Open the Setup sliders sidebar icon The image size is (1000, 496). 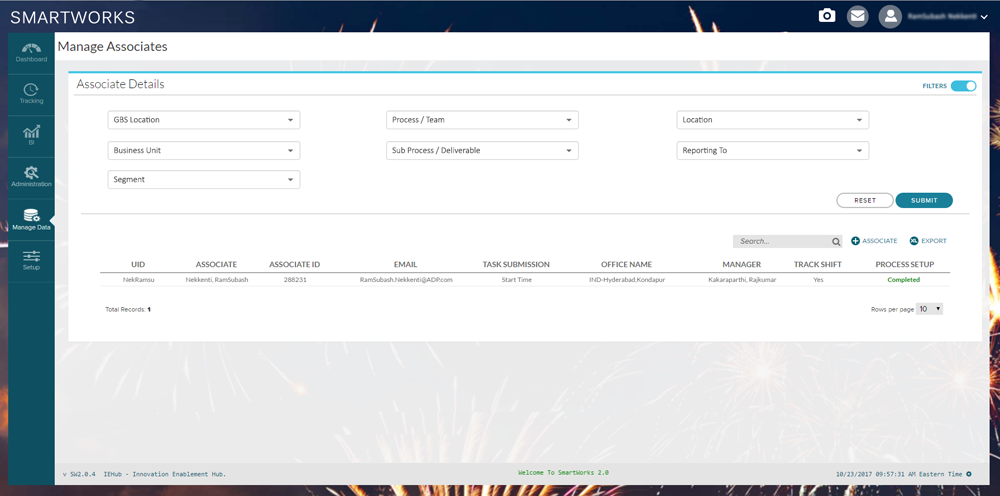pyautogui.click(x=31, y=260)
